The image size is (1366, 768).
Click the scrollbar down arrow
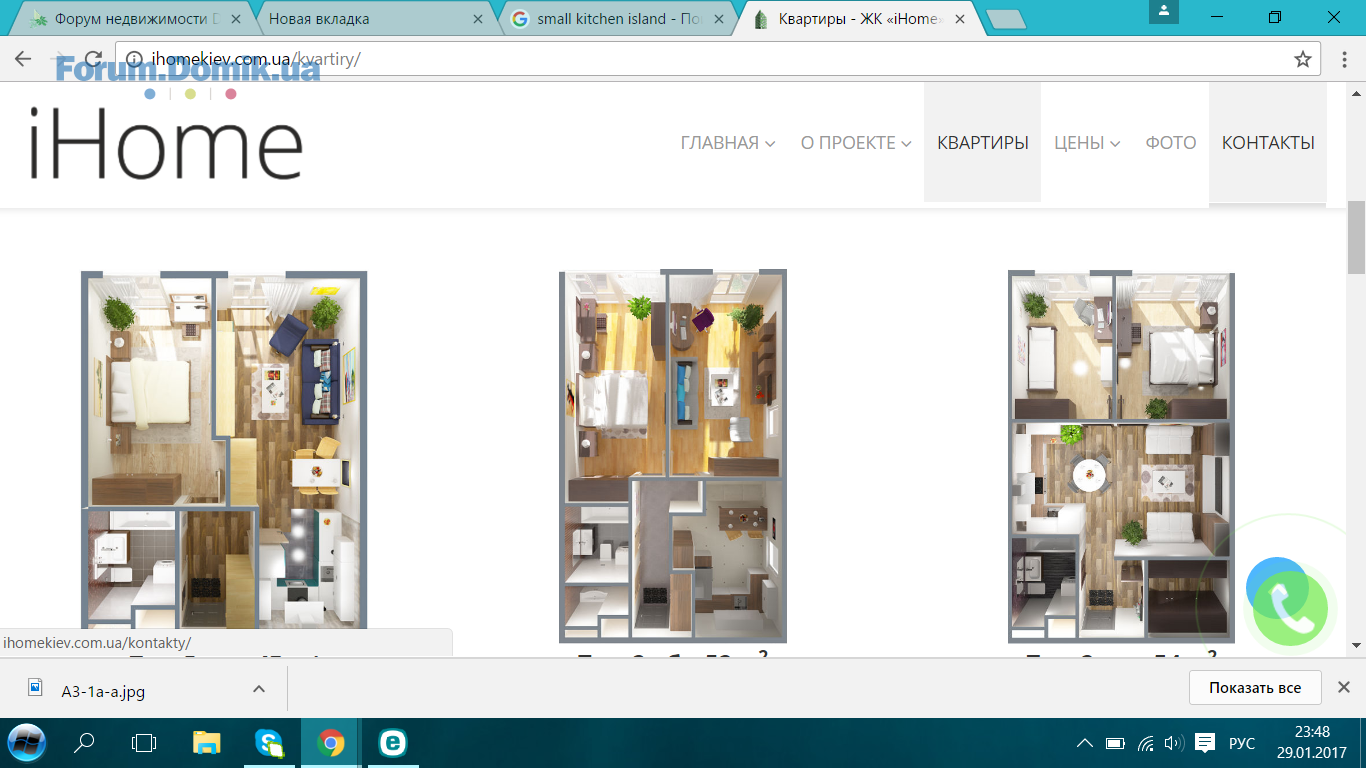click(x=1357, y=646)
